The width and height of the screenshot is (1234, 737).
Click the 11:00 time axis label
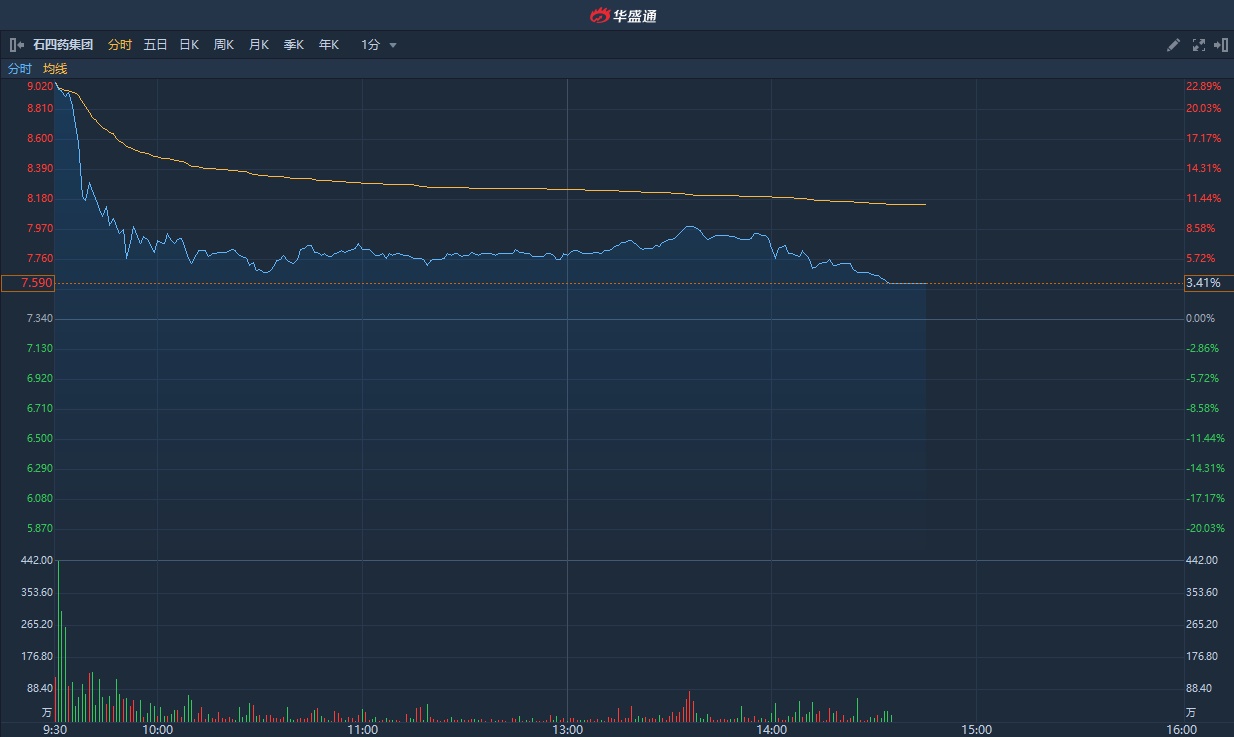pyautogui.click(x=362, y=730)
